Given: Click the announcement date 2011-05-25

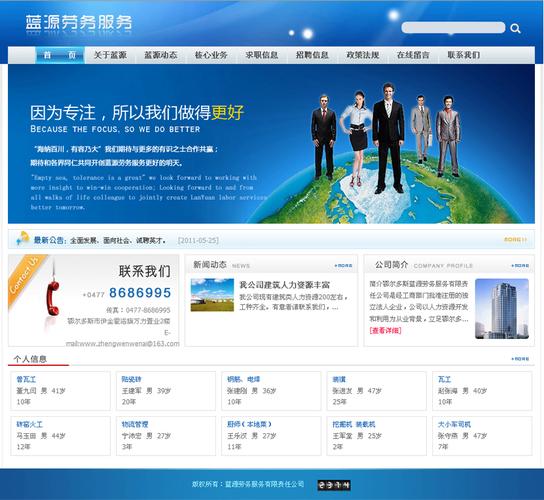Looking at the screenshot, I should point(198,240).
